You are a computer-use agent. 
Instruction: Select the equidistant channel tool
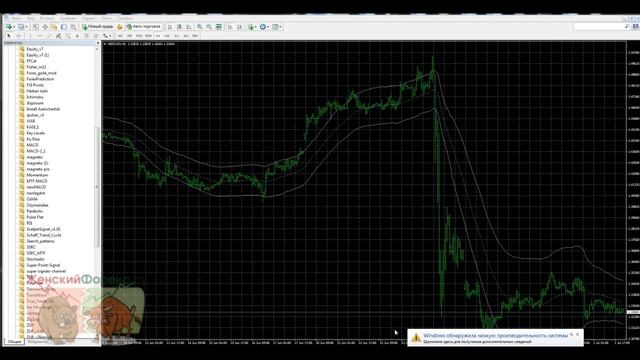click(58, 36)
